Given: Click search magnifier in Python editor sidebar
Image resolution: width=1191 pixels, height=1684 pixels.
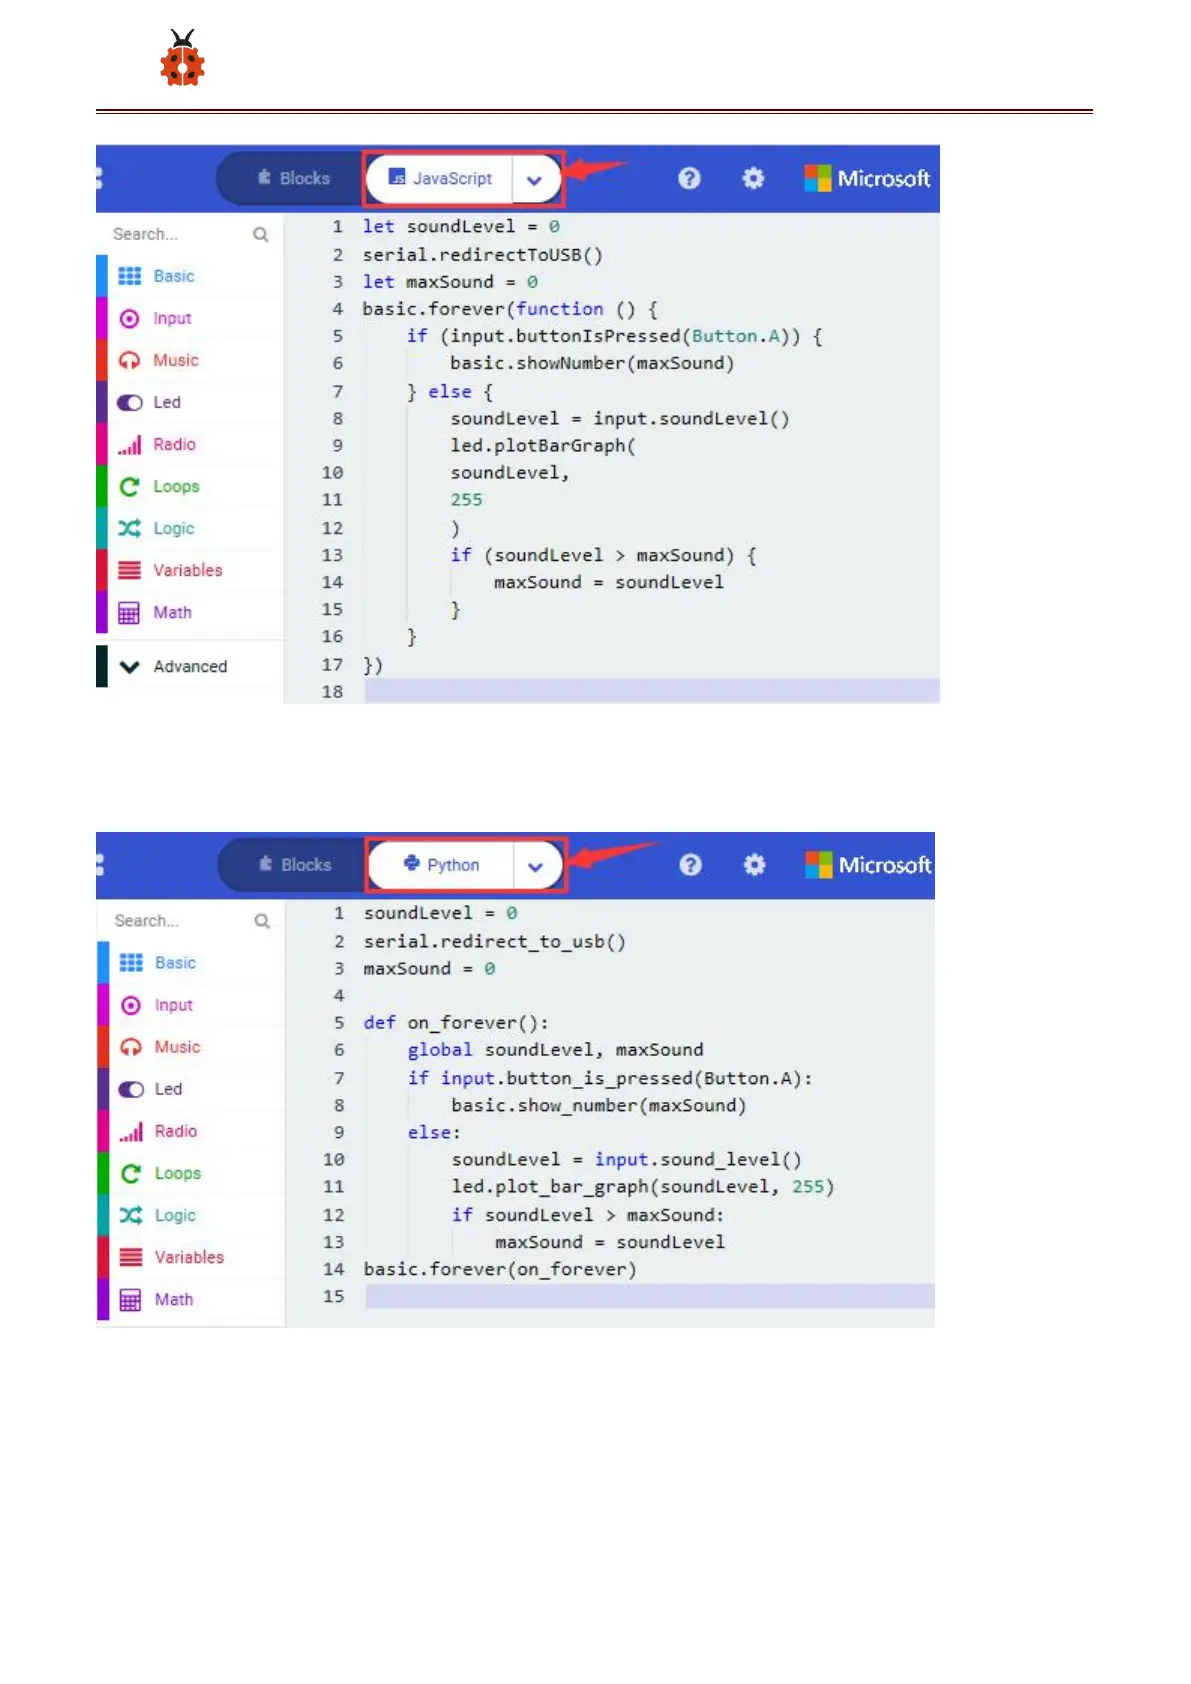Looking at the screenshot, I should 262,921.
